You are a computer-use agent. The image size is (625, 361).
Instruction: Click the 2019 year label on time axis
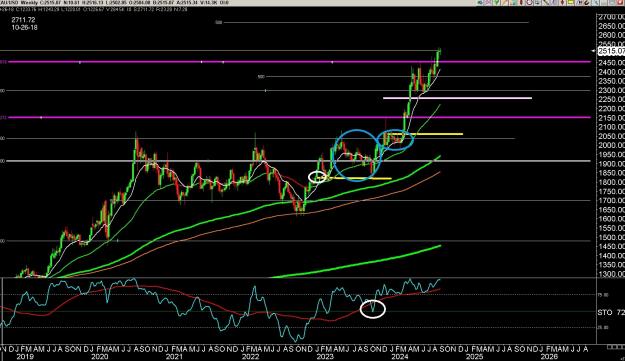24,357
